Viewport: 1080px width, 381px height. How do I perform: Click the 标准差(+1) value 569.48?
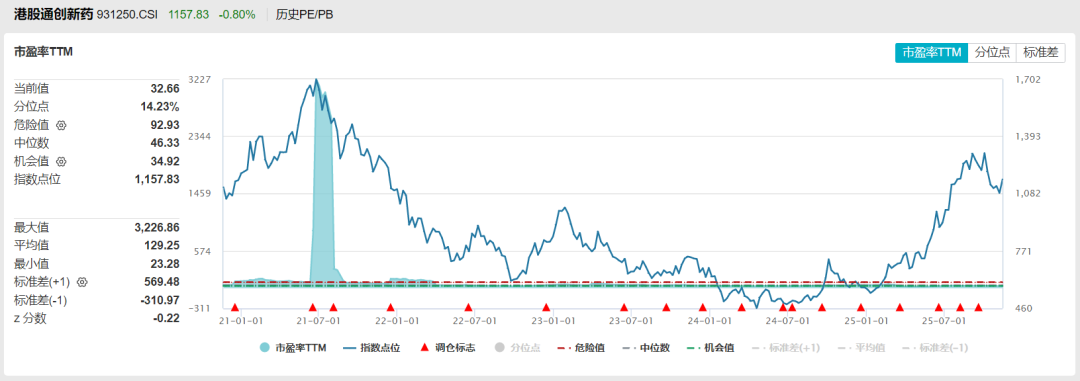point(163,282)
